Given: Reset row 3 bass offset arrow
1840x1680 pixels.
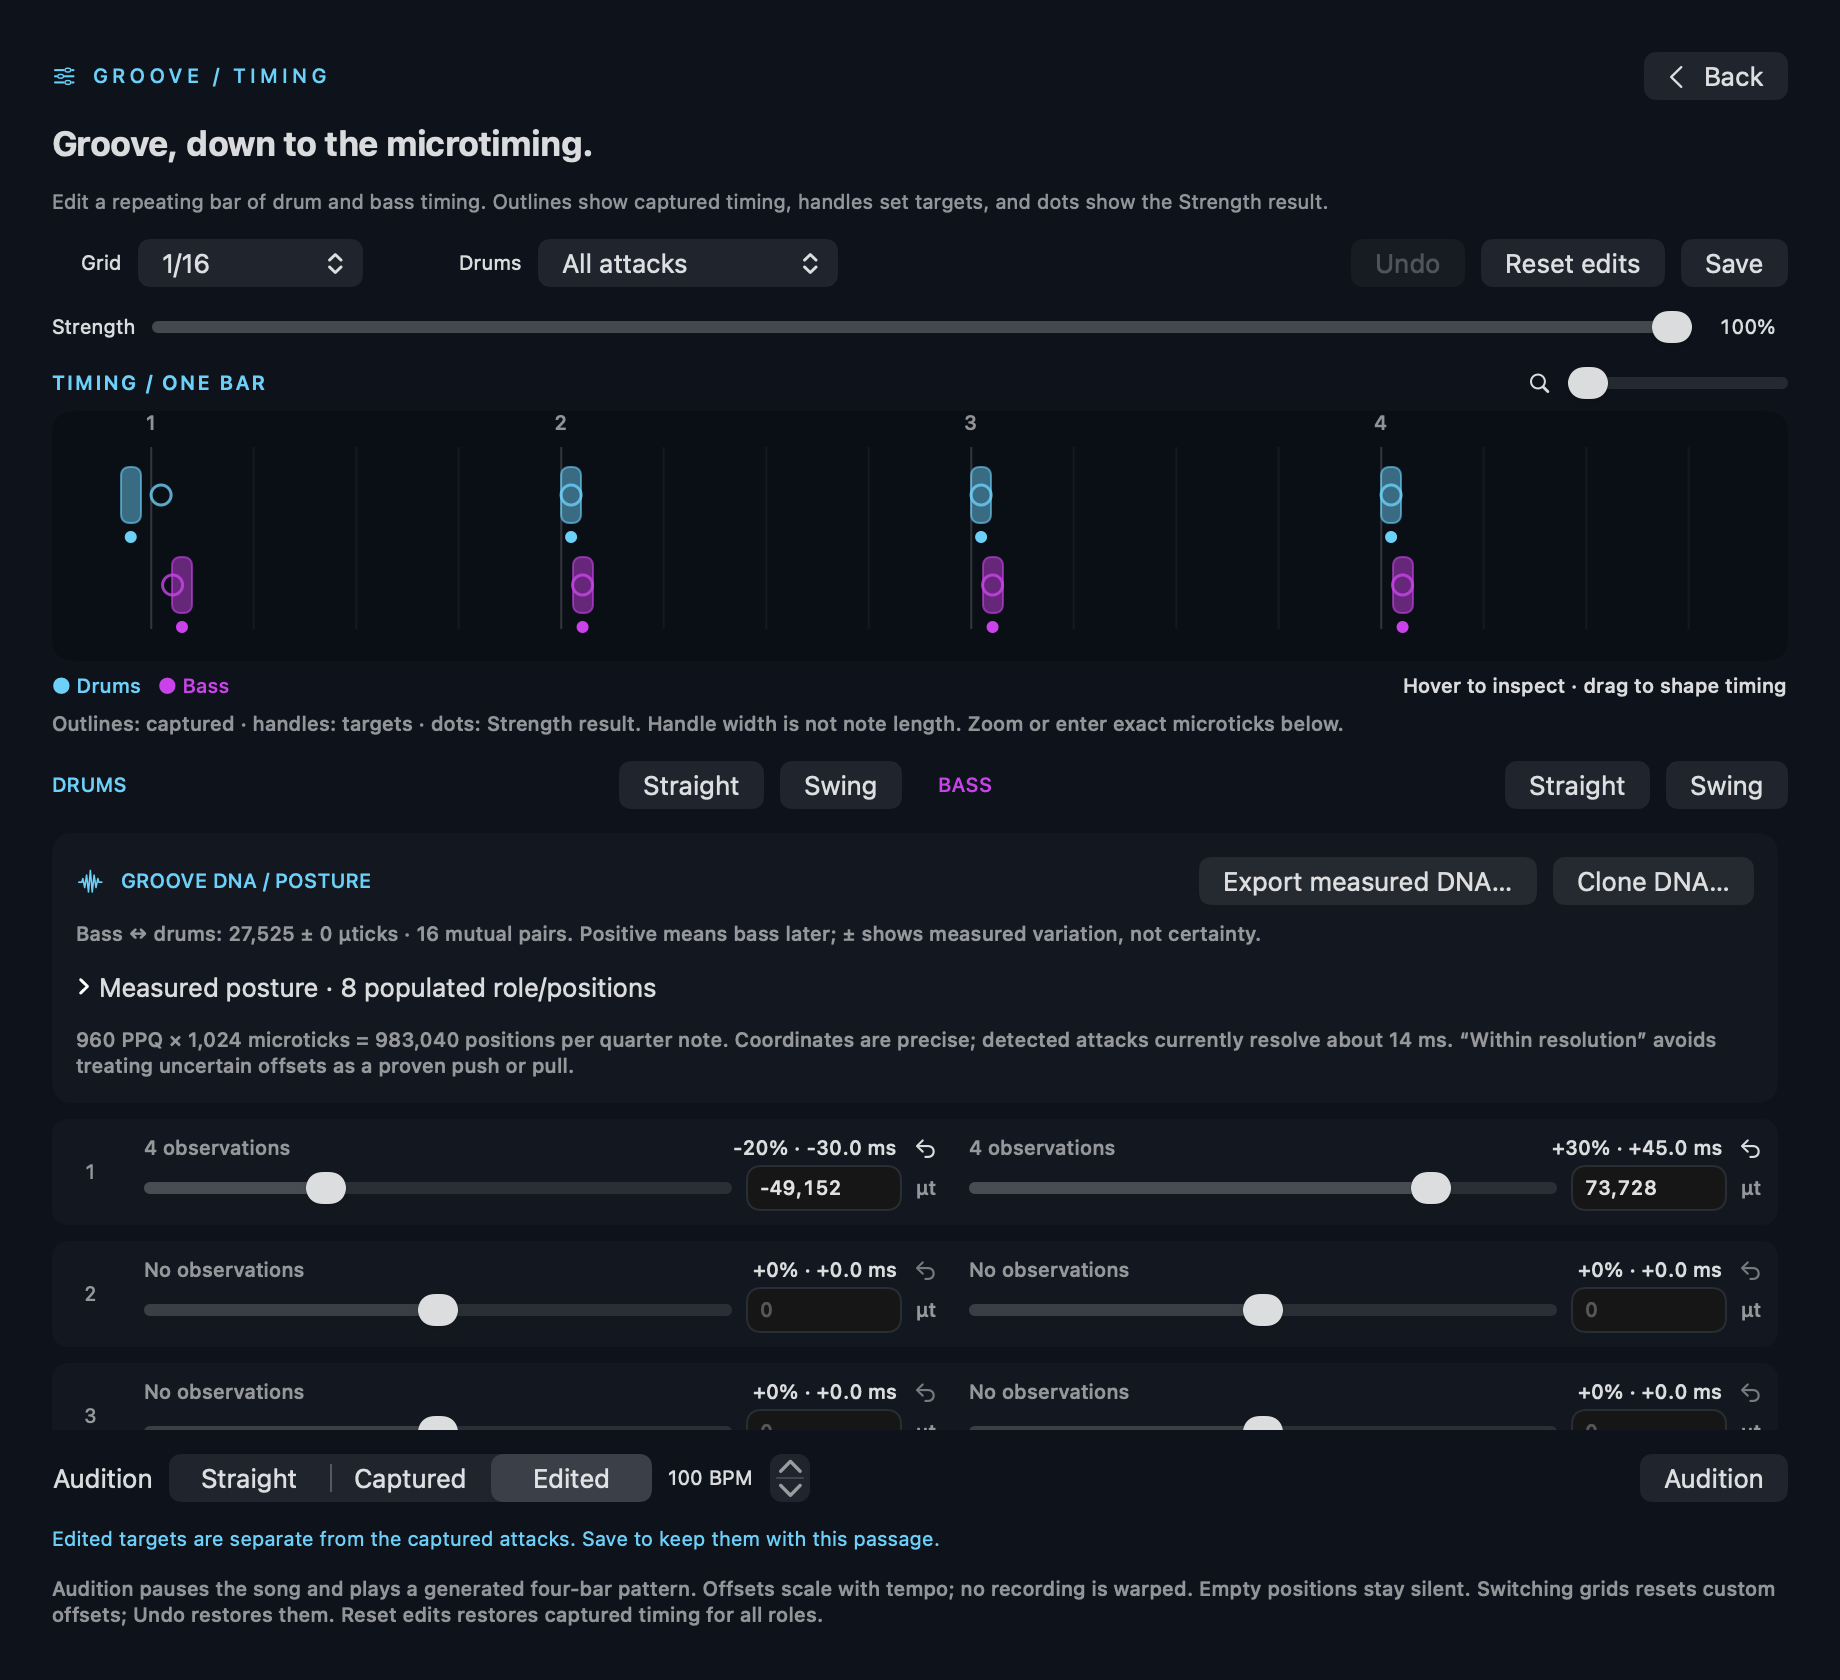Looking at the screenshot, I should (1750, 1393).
